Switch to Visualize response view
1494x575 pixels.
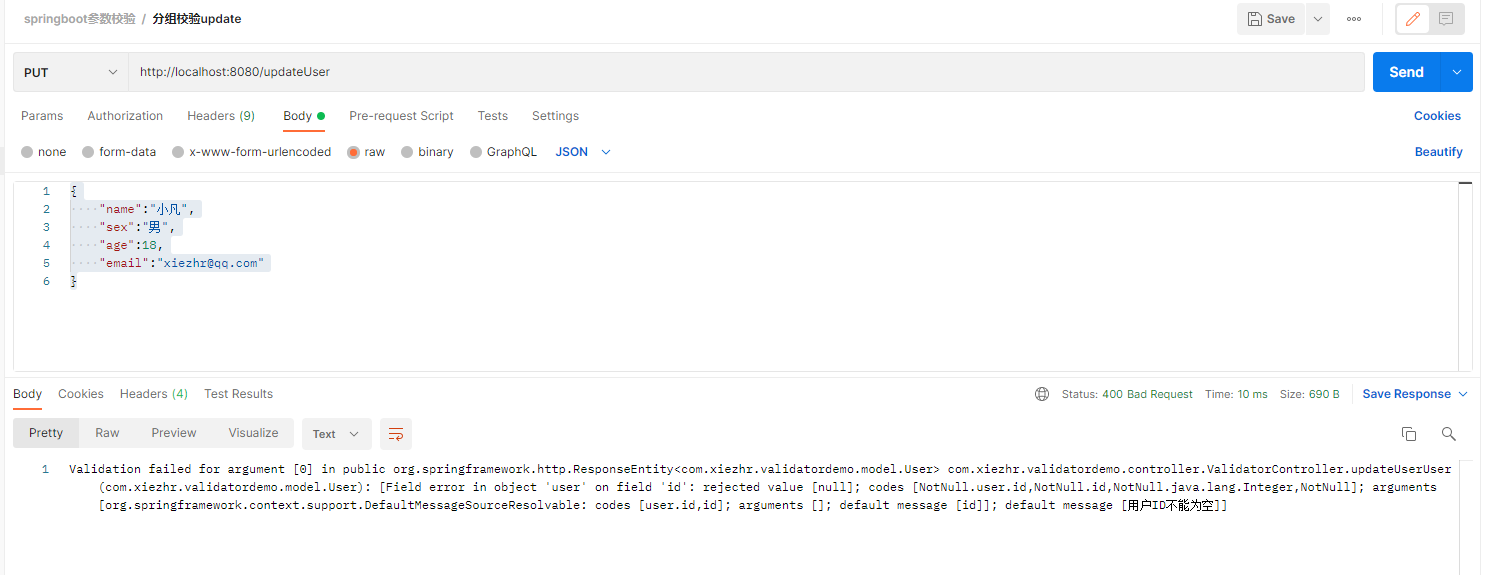[253, 433]
